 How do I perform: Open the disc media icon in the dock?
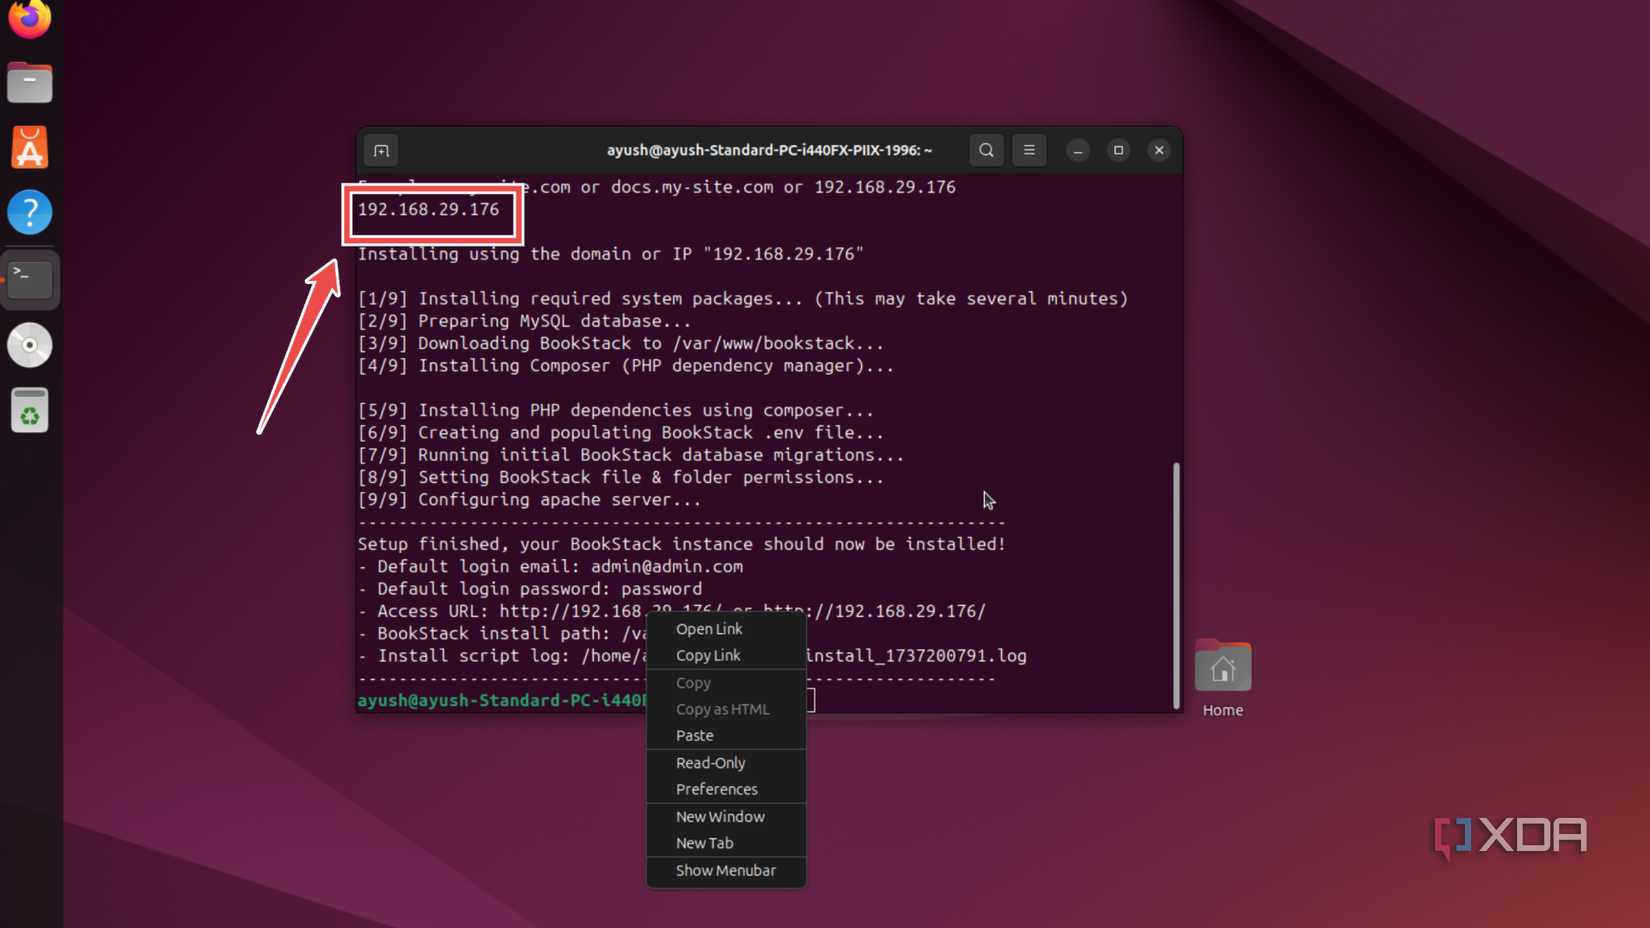coord(29,345)
